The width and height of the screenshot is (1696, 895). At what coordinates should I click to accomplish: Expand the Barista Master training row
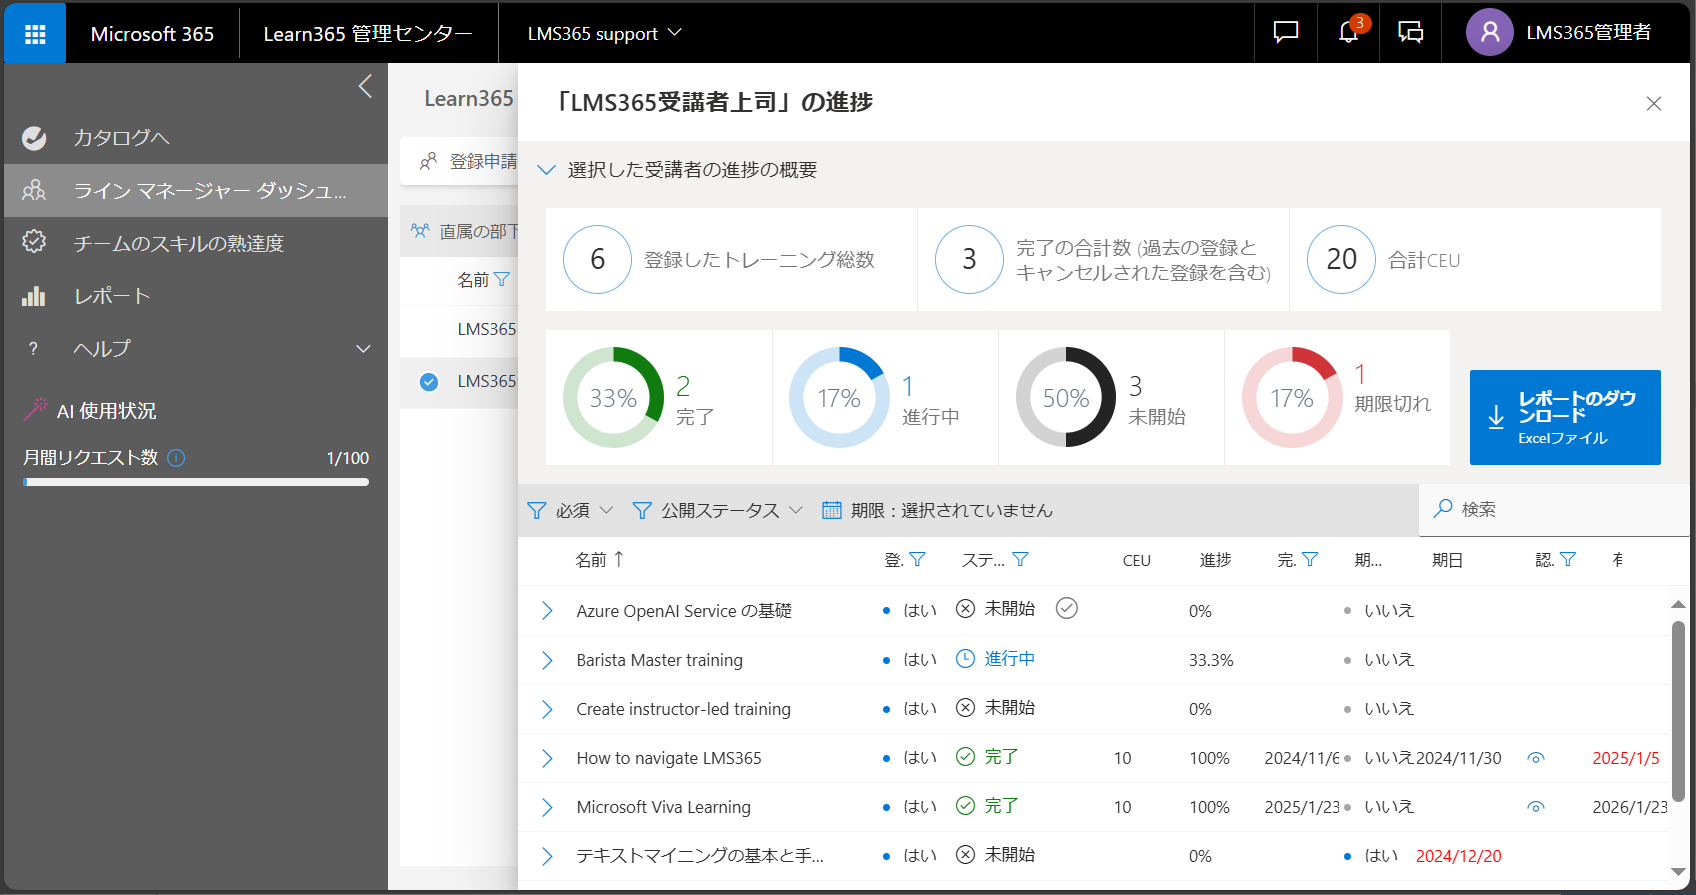pyautogui.click(x=547, y=660)
